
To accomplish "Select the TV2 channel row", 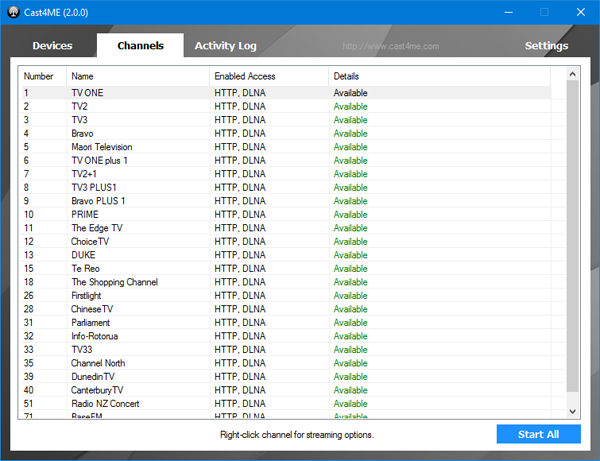I will [285, 106].
